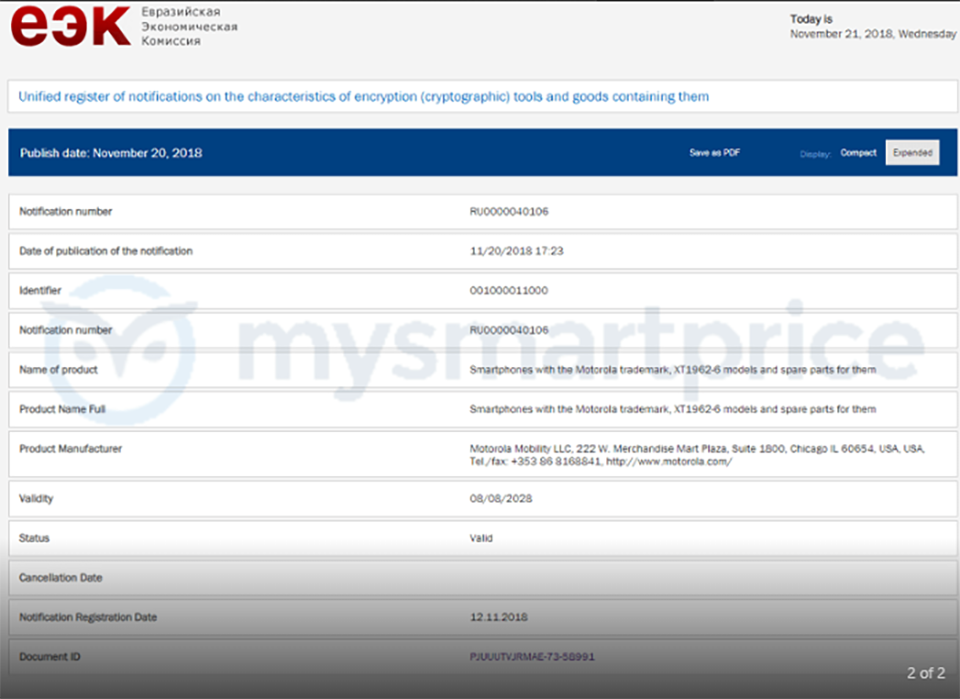Select the Product Name Full description text

(x=672, y=409)
